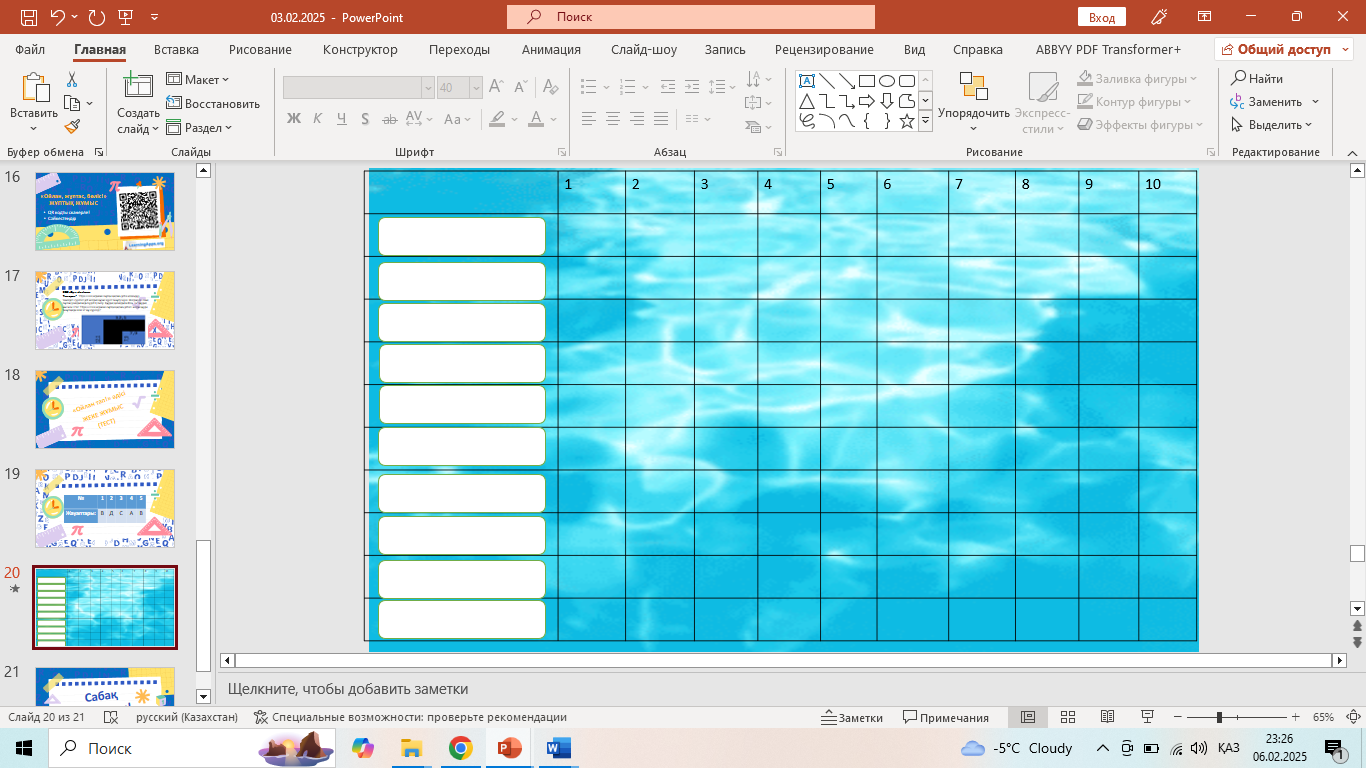The width and height of the screenshot is (1366, 768).
Task: Start Slide Show from status bar
Action: pos(1148,717)
